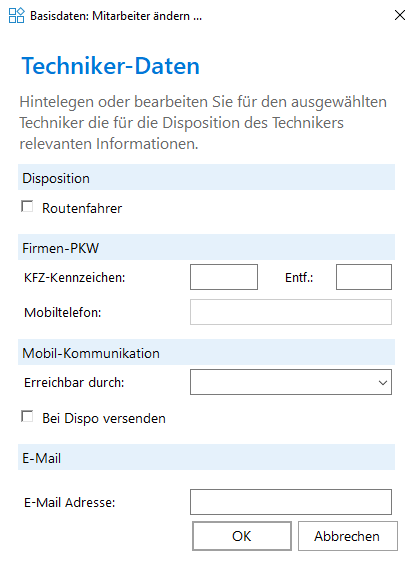Click the Mobiltelefon label text
Viewport: 416px width, 568px height.
click(x=63, y=312)
